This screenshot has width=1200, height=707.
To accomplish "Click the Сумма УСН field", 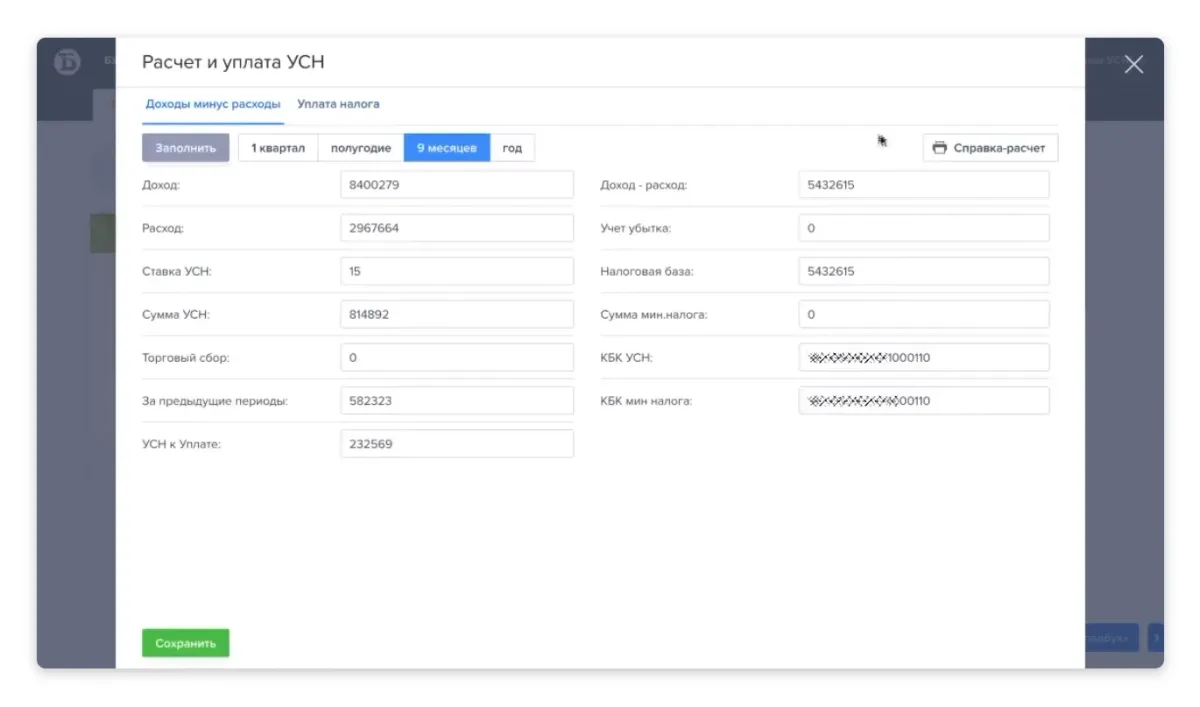I will coord(457,314).
